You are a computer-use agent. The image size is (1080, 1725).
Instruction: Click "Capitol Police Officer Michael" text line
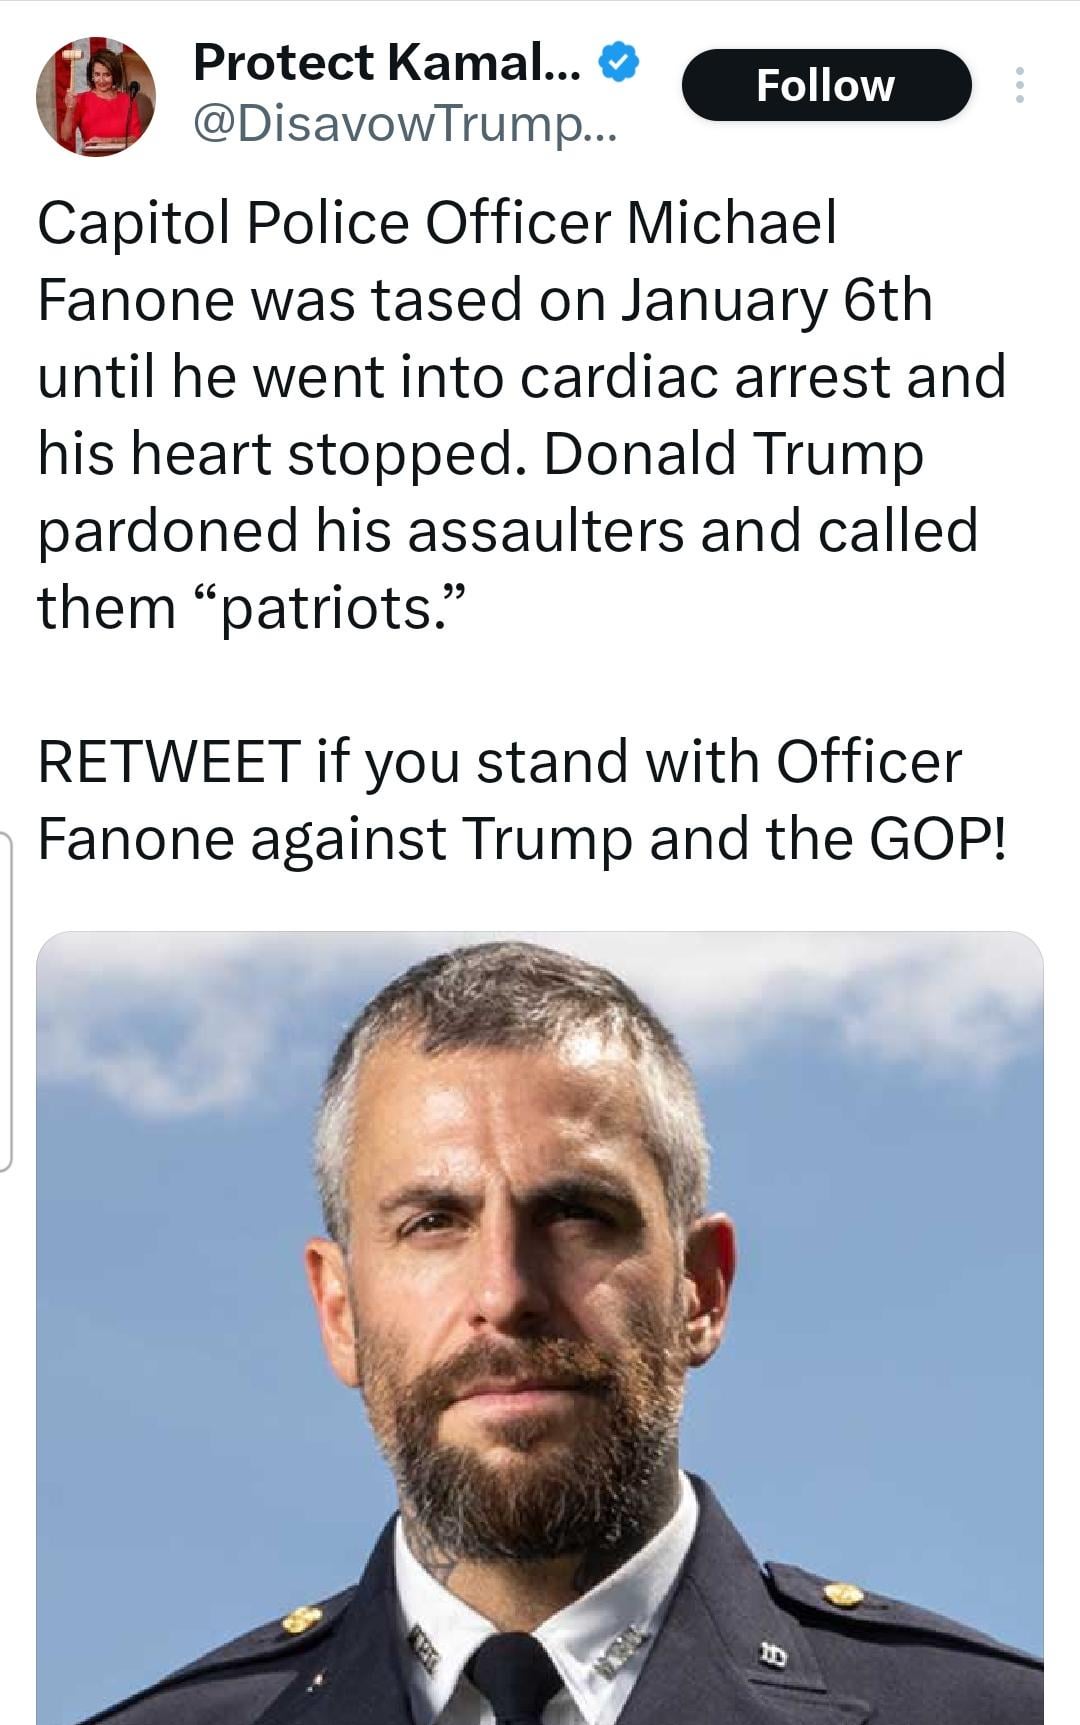point(437,222)
